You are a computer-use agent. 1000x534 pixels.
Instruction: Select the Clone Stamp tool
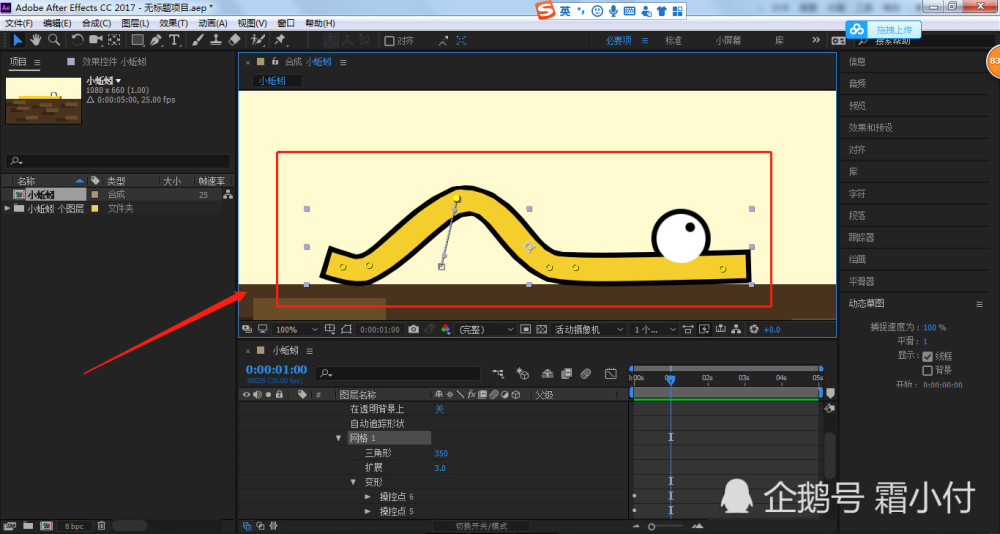tap(216, 40)
